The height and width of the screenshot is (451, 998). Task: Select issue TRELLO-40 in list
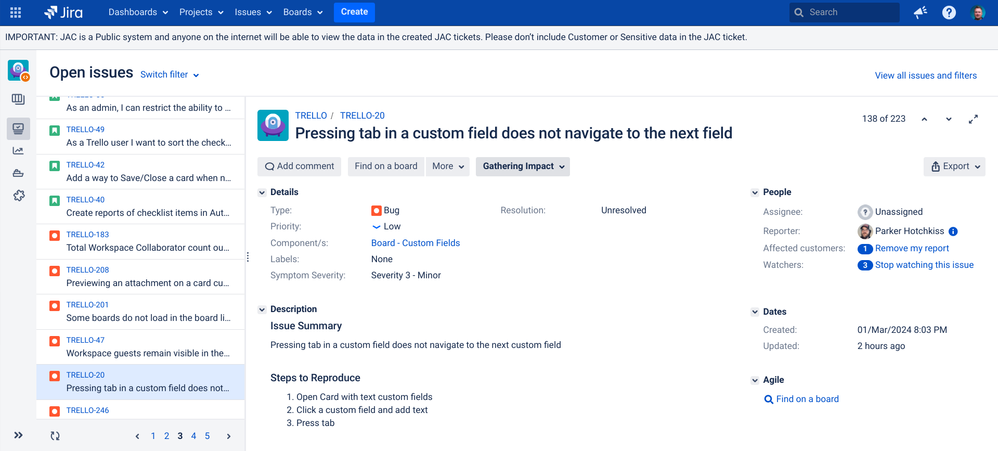tap(141, 207)
